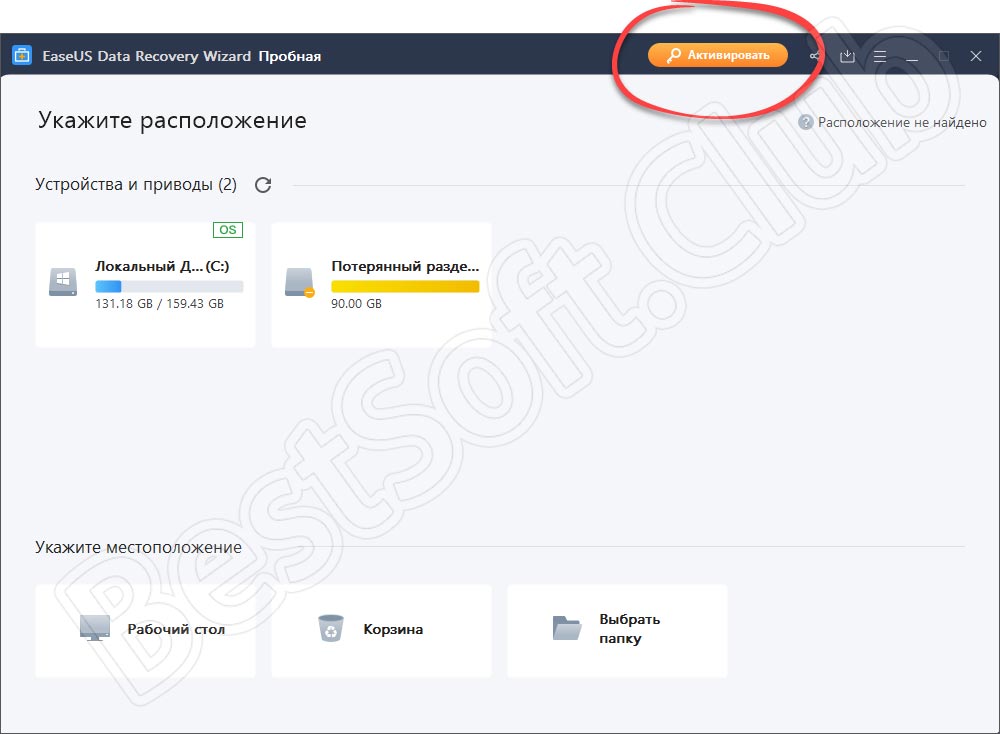Open the Расположение не найдено link

[x=889, y=122]
